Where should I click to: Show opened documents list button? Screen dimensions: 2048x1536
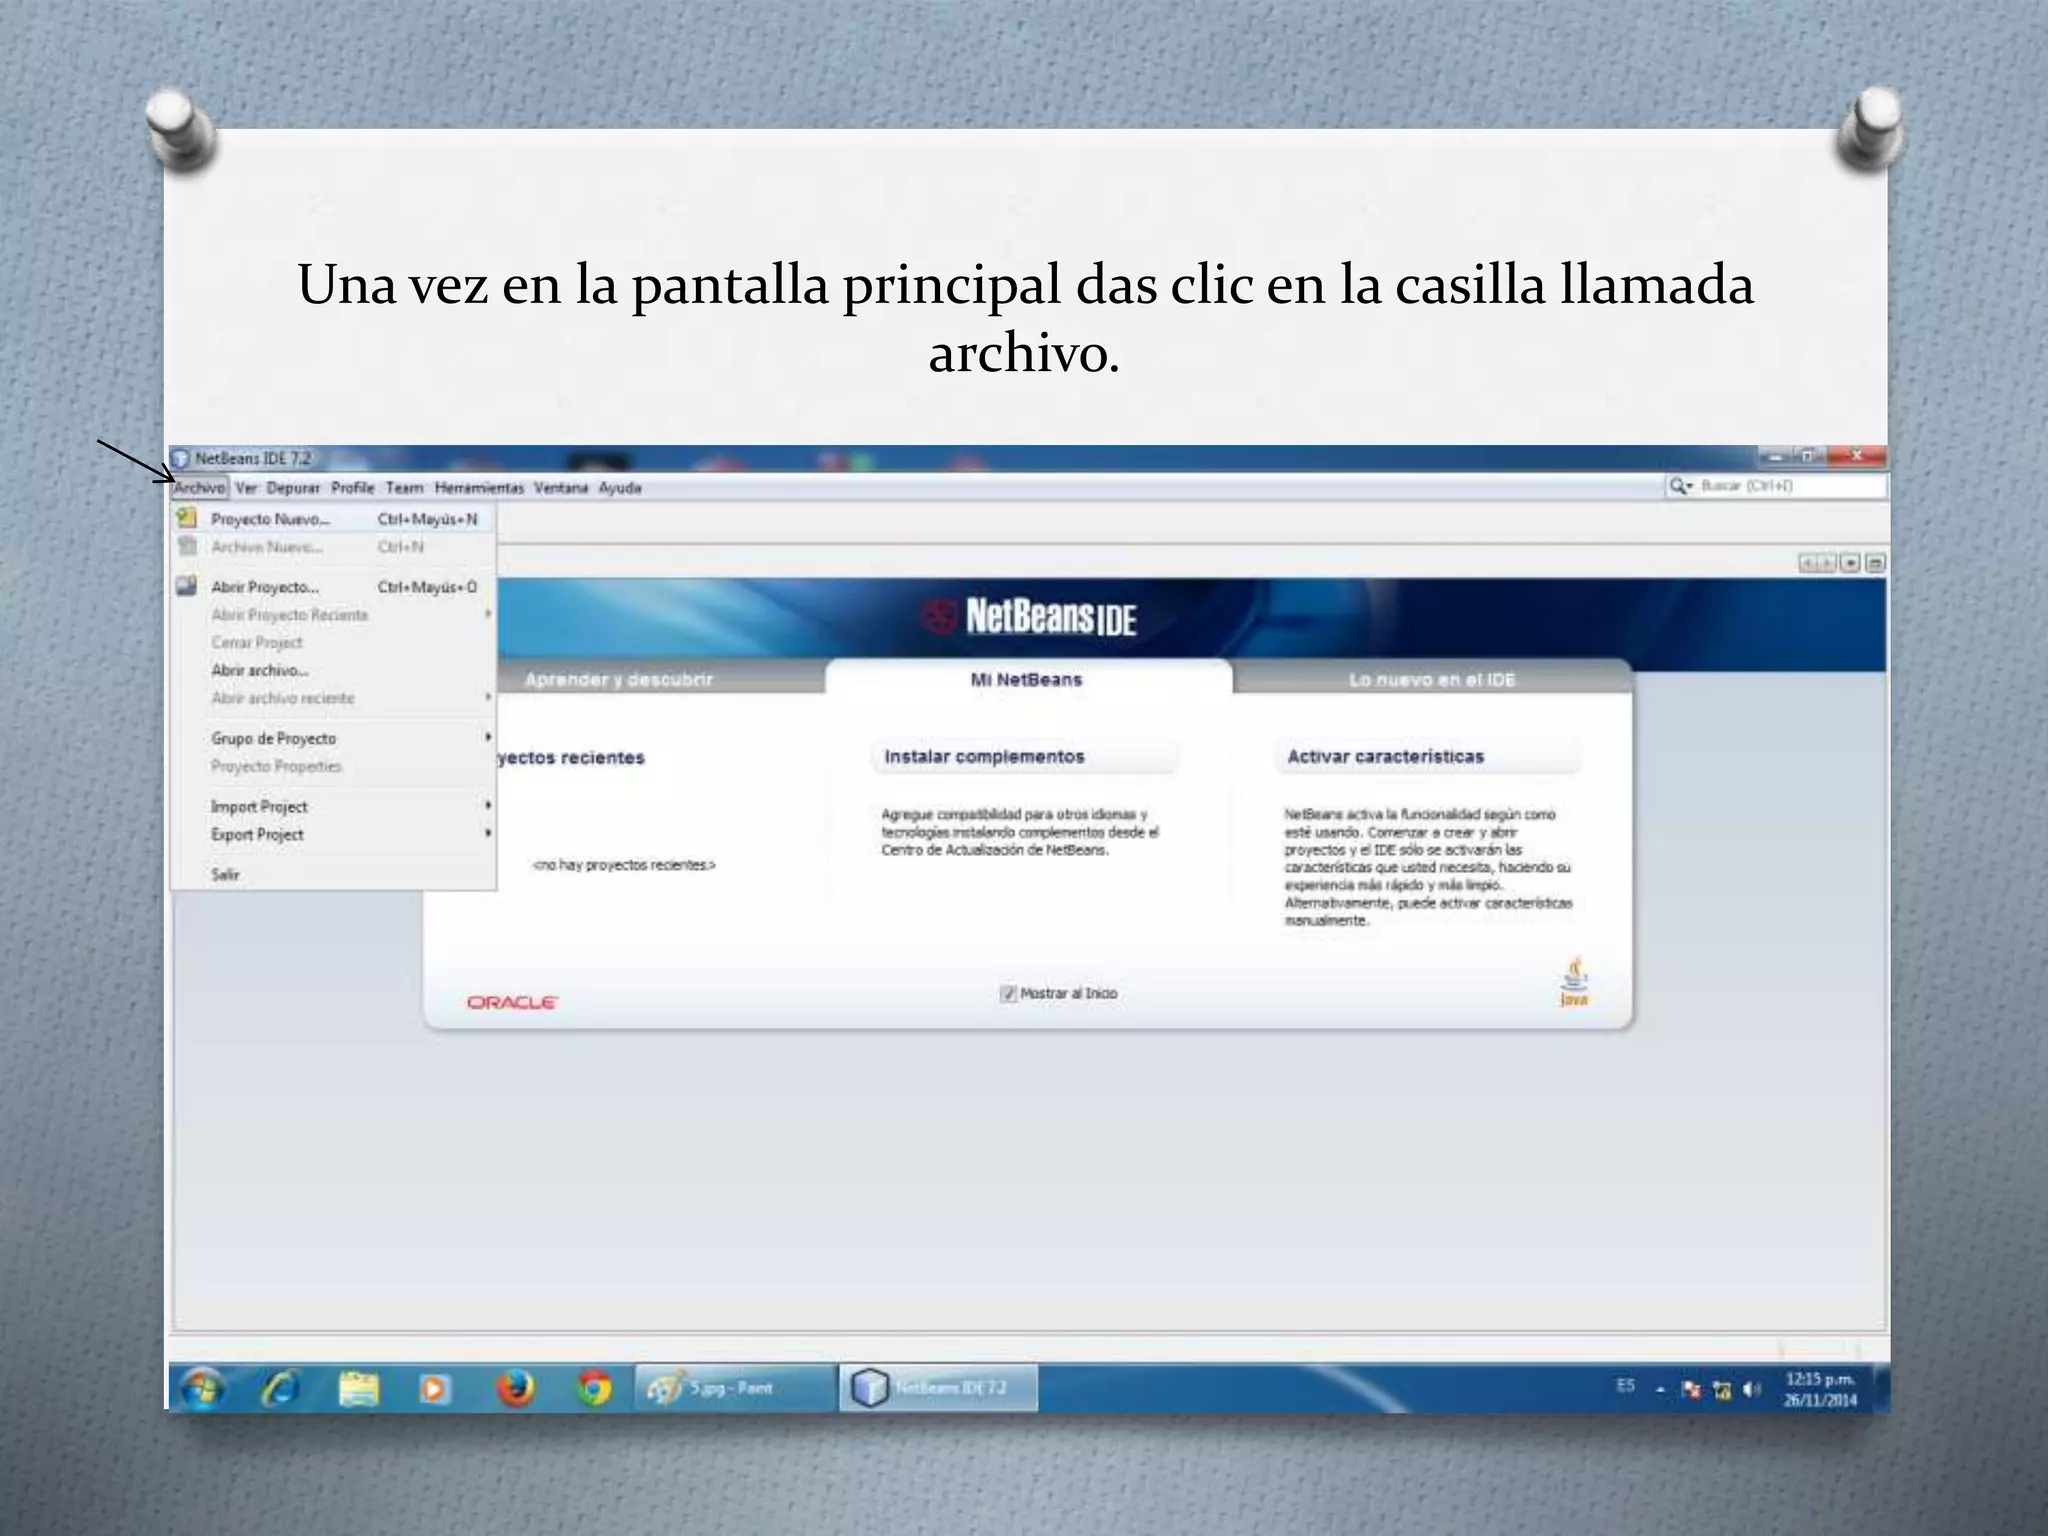1851,564
